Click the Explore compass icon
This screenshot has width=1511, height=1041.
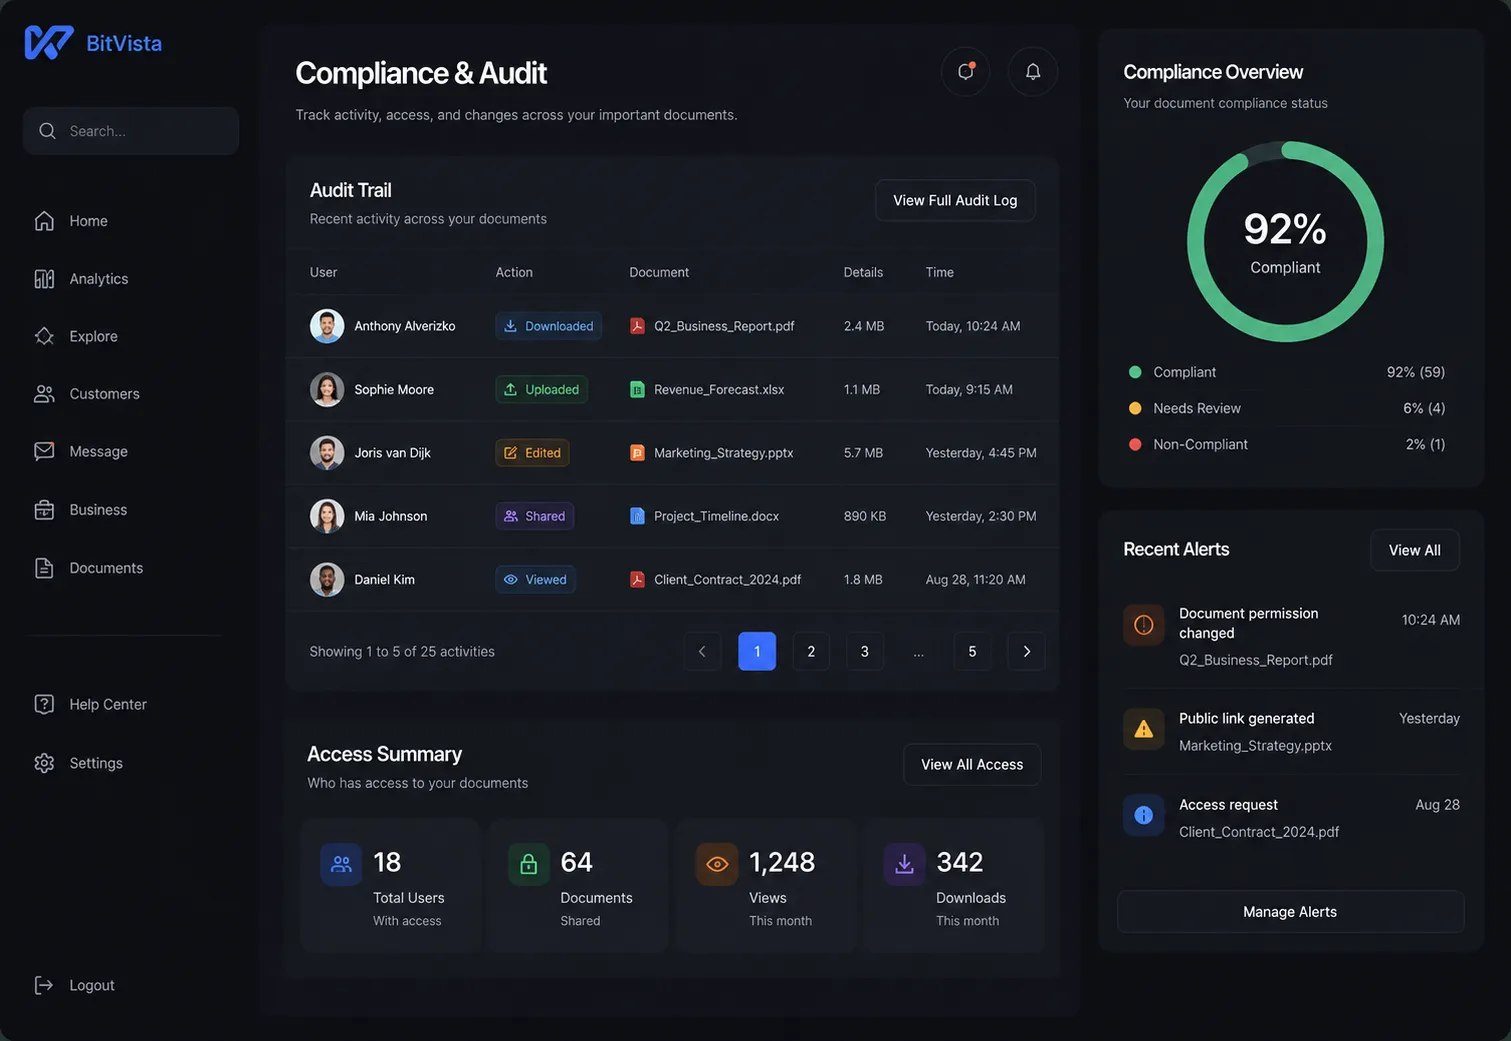tap(44, 336)
